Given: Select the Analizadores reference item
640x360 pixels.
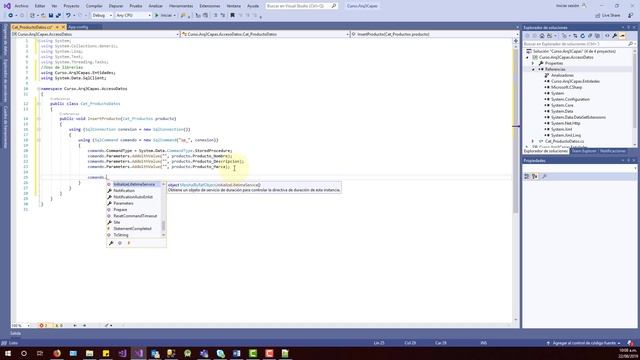Looking at the screenshot, I should pos(562,76).
